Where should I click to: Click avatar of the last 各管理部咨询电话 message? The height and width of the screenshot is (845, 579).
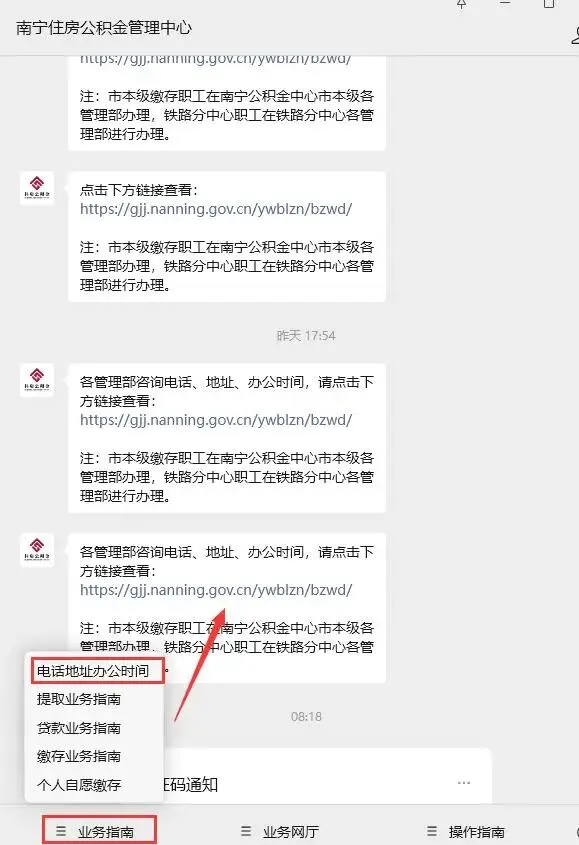click(37, 550)
